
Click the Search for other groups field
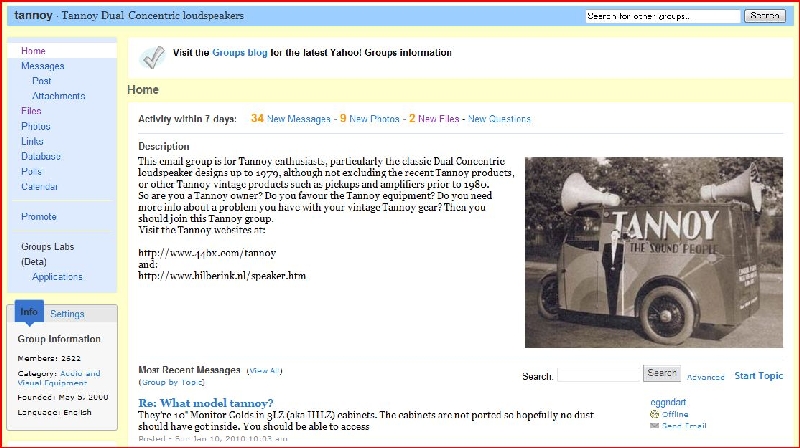(x=662, y=16)
